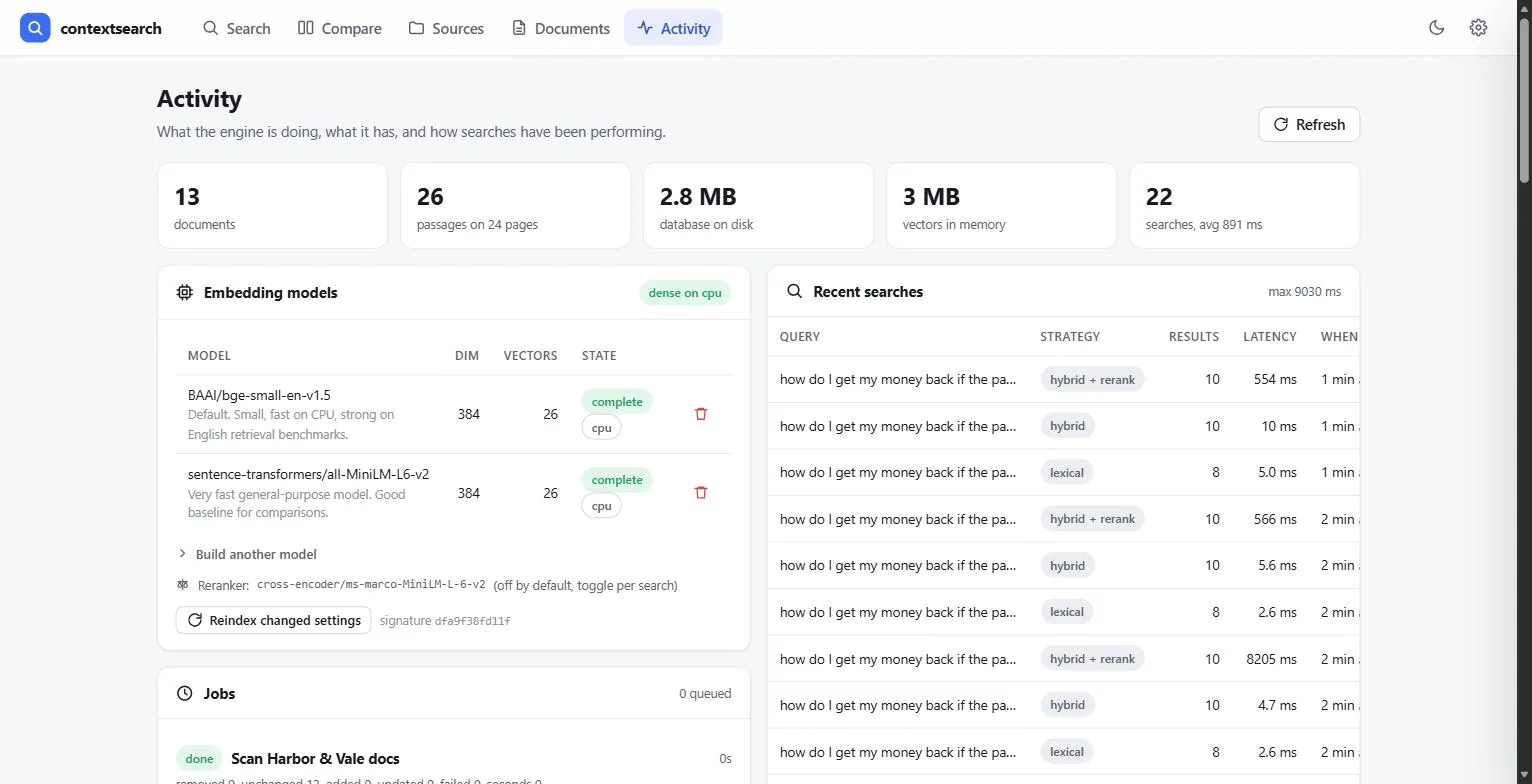Click the RESULTS column header

[1194, 337]
